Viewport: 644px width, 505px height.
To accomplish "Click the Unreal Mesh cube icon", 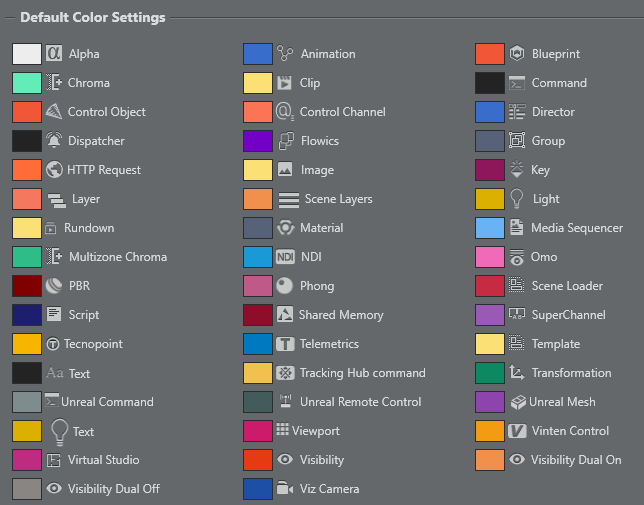I will coord(518,402).
